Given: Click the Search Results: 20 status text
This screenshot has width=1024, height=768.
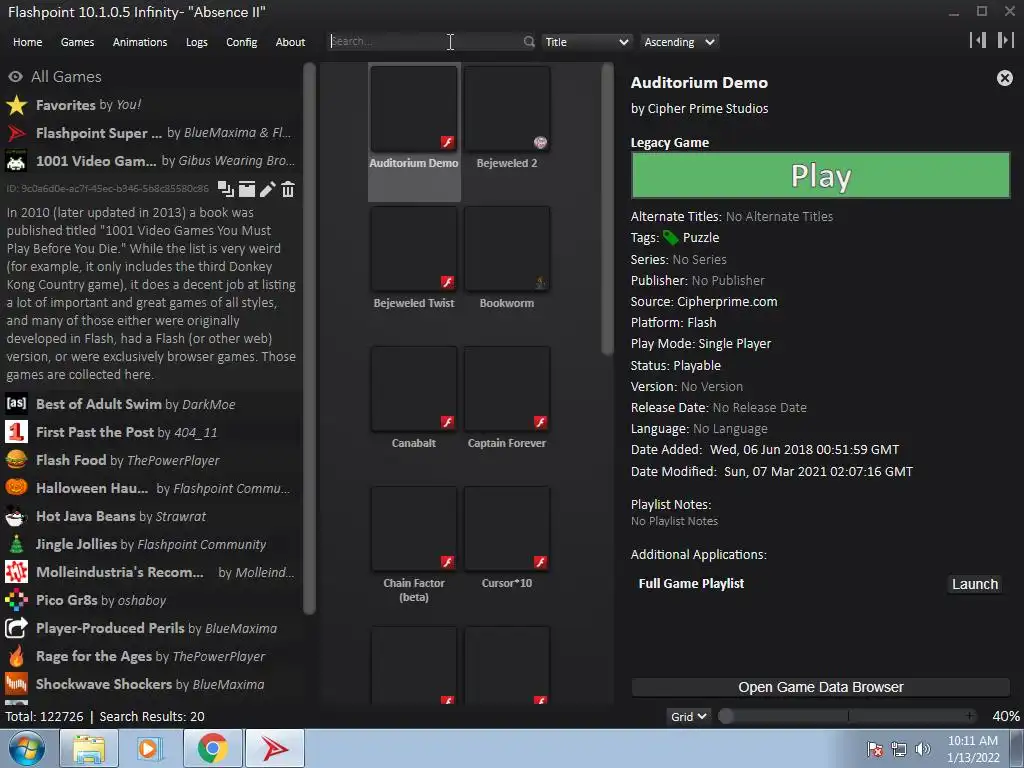Looking at the screenshot, I should [x=152, y=716].
